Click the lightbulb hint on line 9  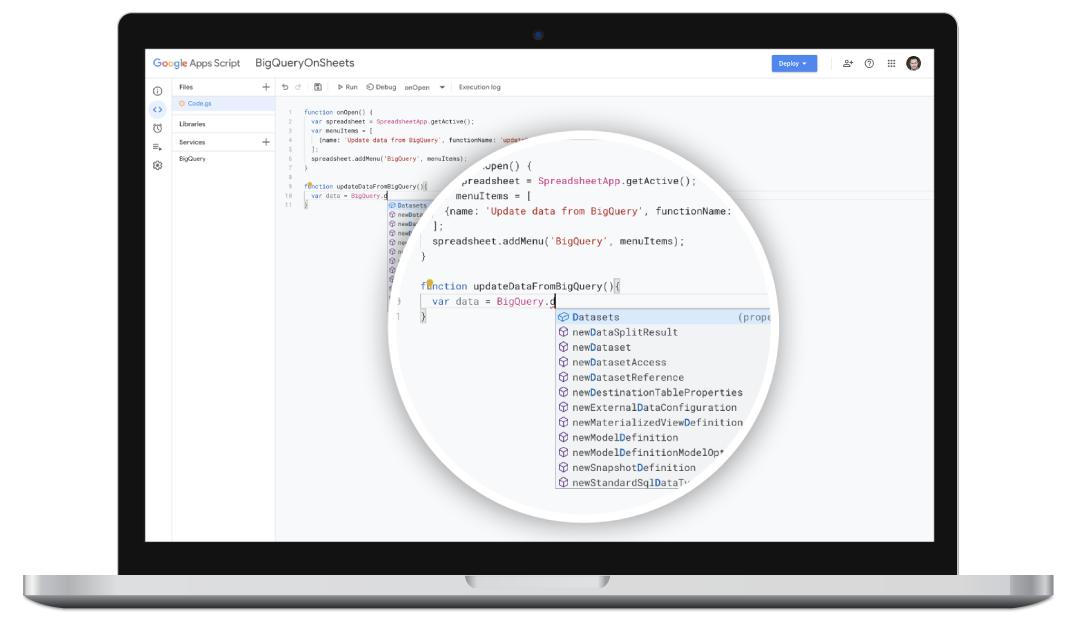tap(309, 185)
